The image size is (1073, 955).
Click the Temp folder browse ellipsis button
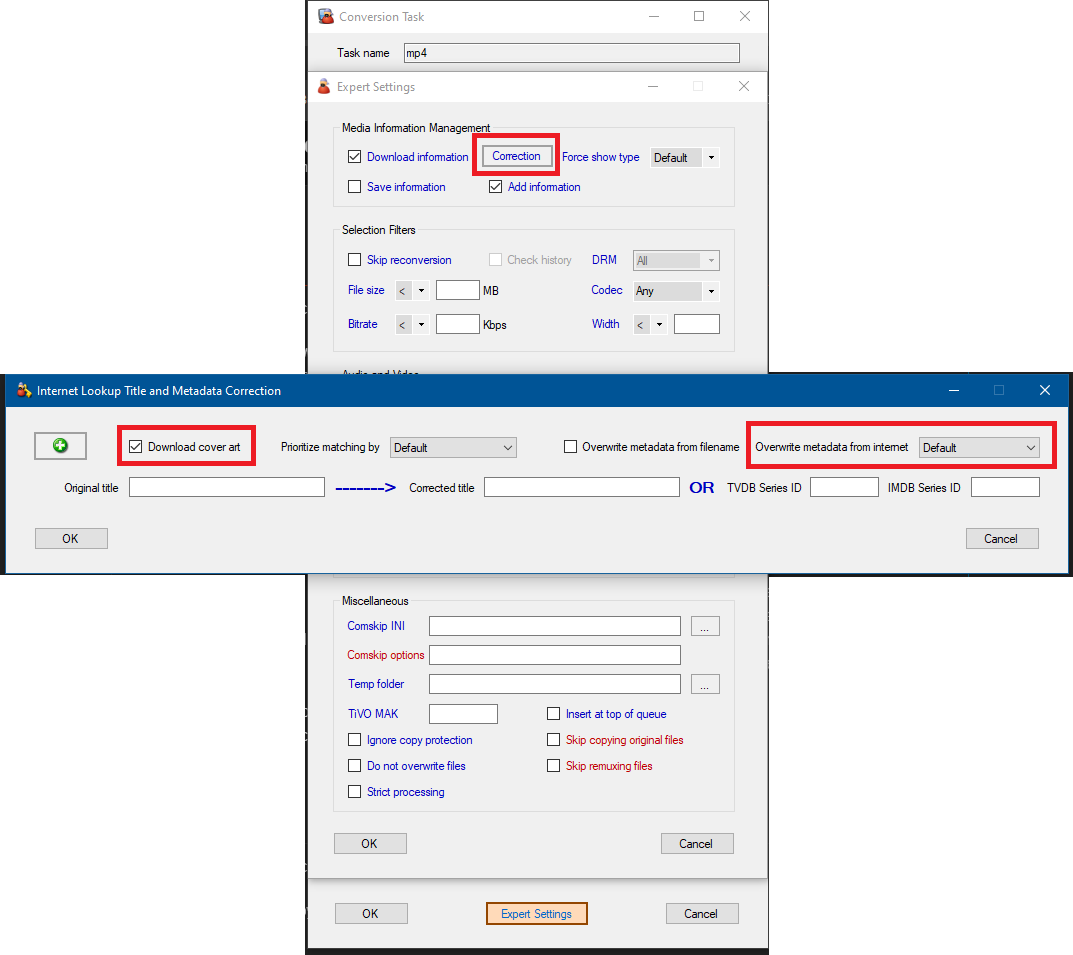point(705,685)
